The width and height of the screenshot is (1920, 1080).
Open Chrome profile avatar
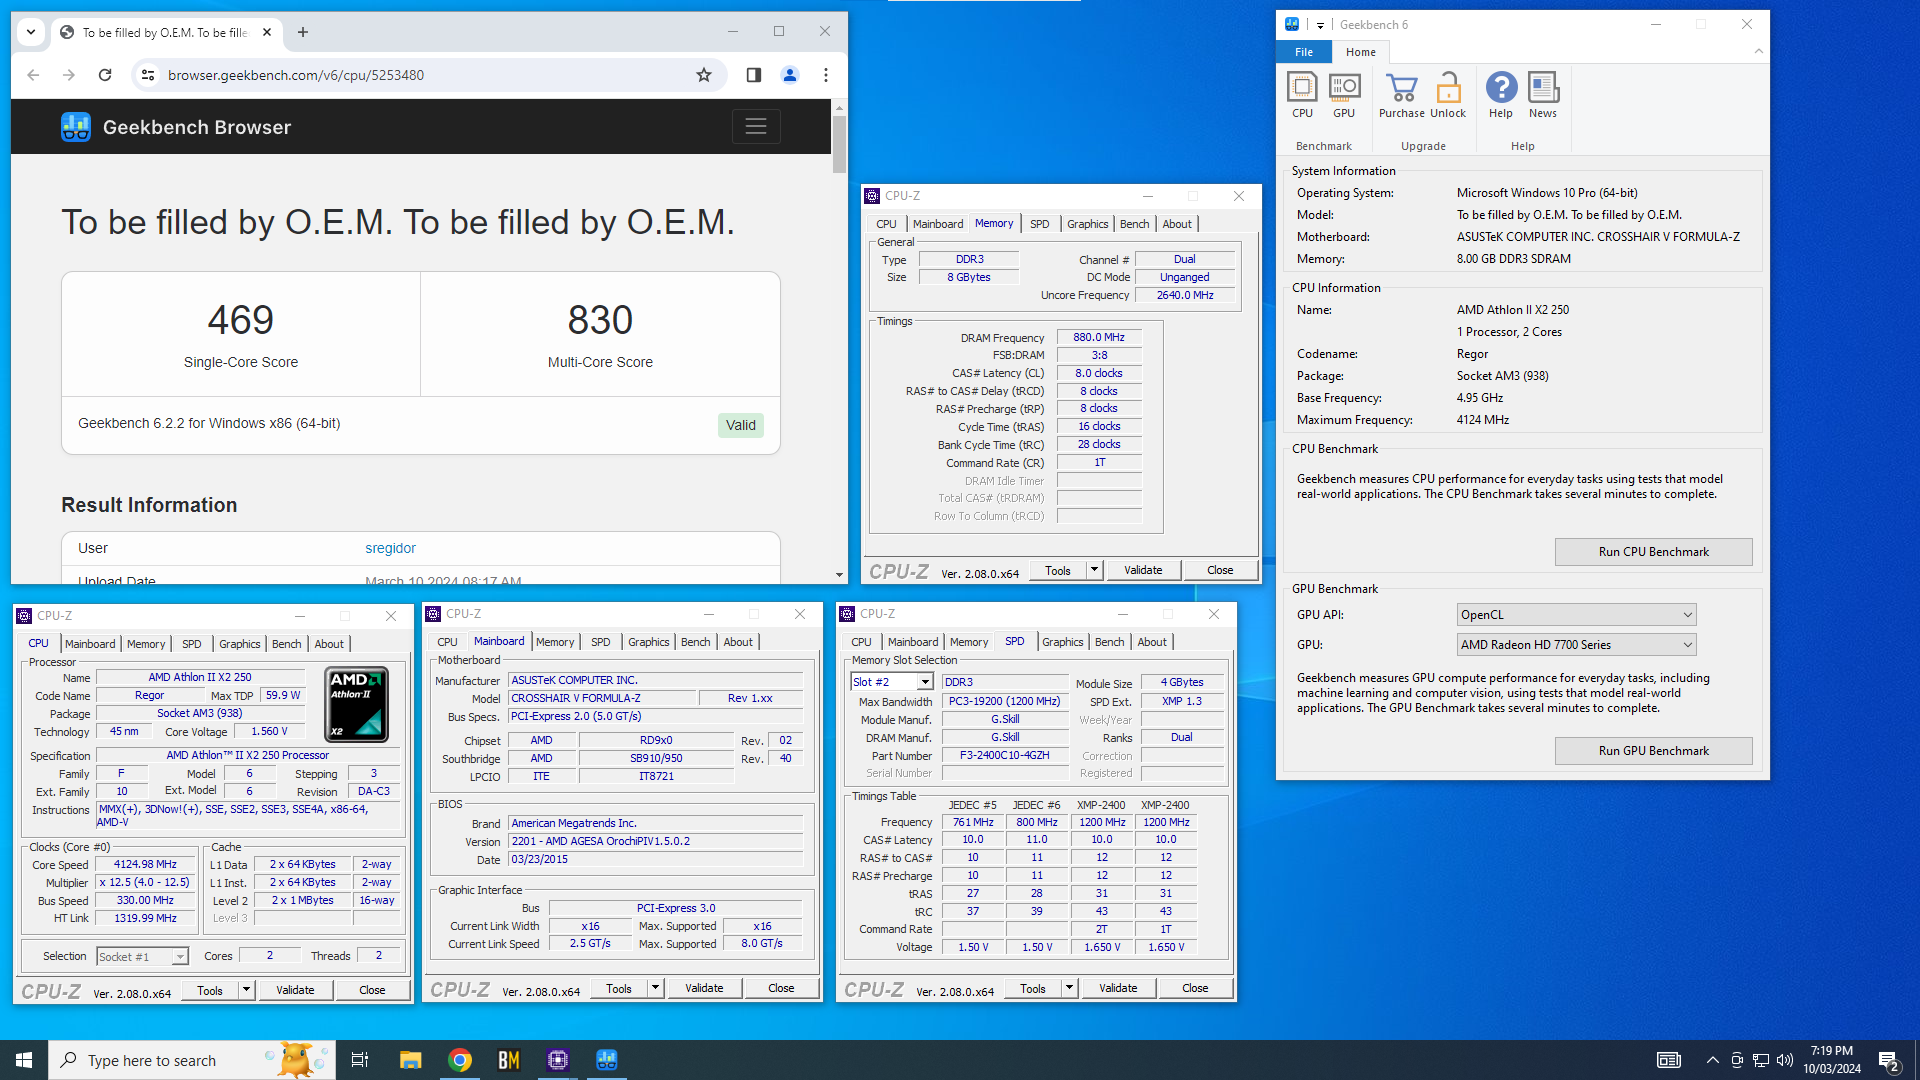(x=790, y=75)
